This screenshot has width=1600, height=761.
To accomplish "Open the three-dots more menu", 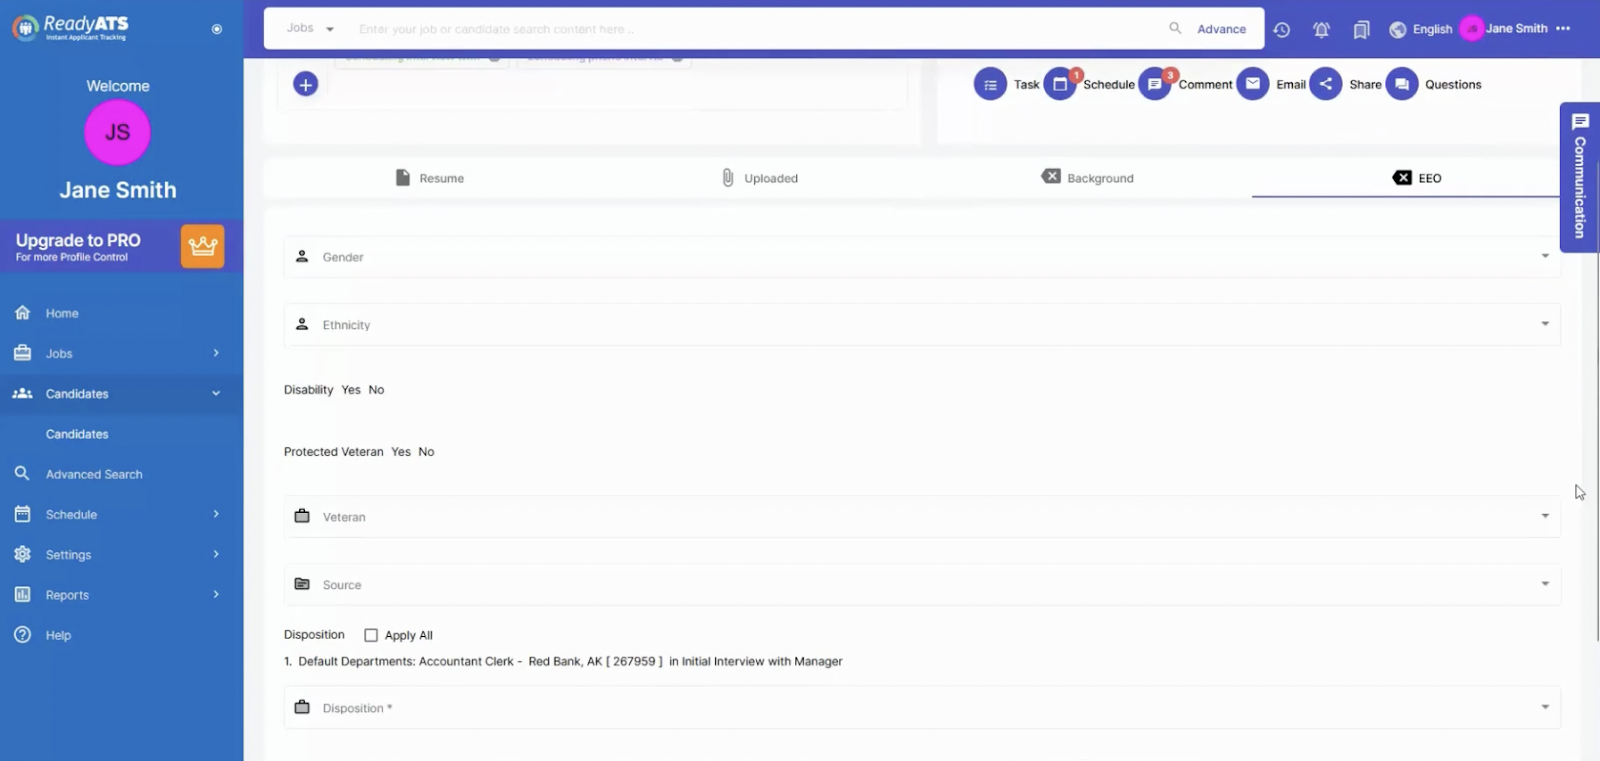I will point(1564,29).
